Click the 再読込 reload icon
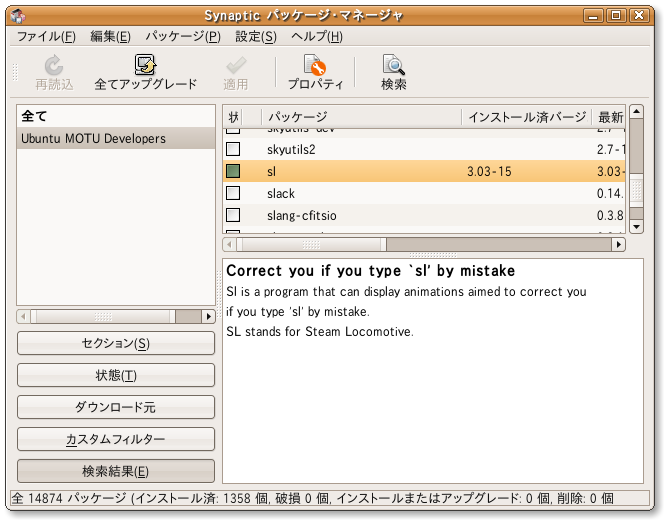664x520 pixels. point(54,65)
